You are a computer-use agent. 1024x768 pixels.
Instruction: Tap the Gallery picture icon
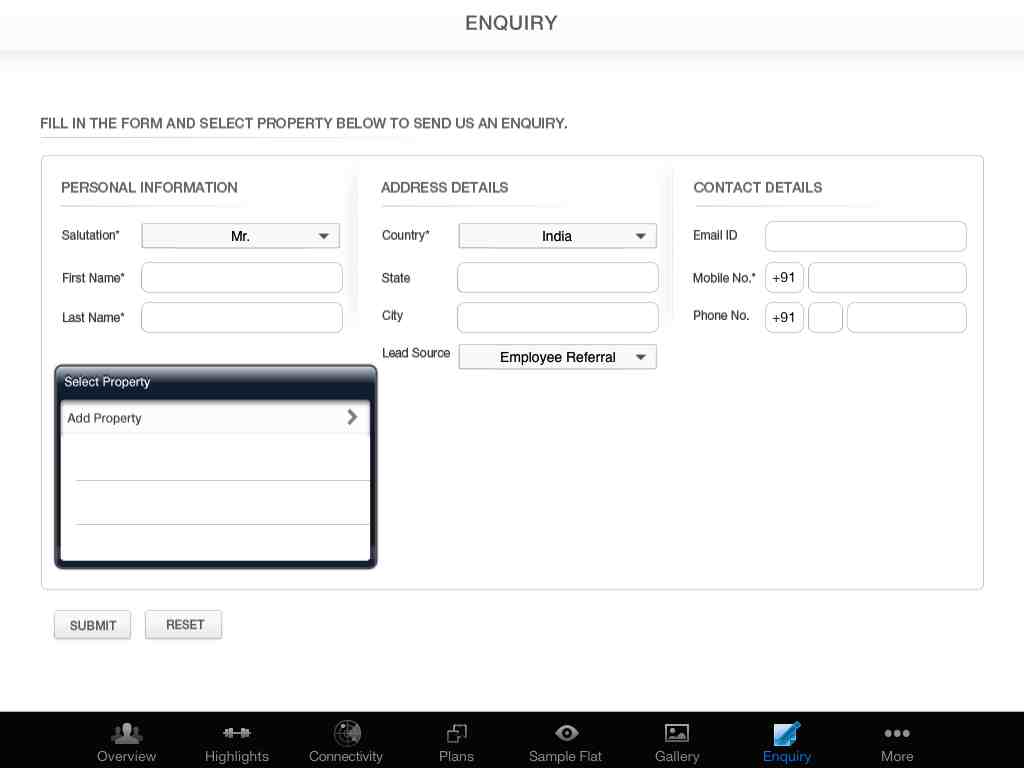[x=677, y=733]
